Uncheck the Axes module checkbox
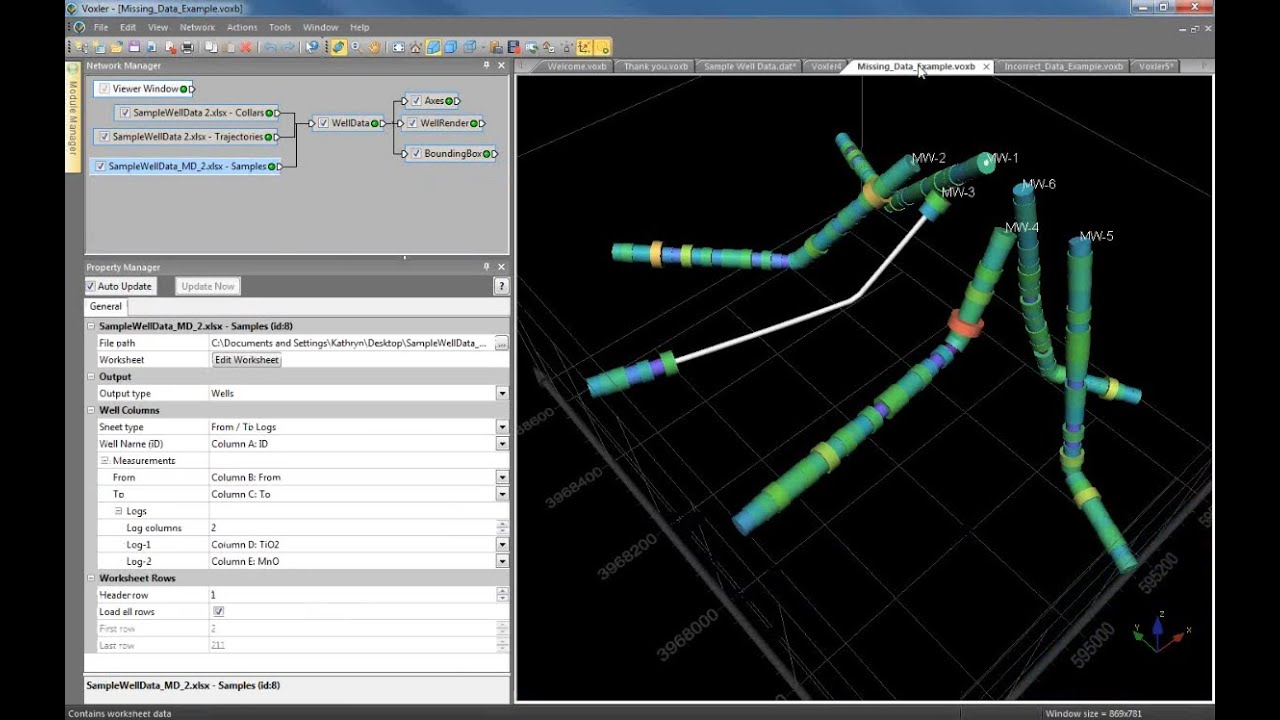 [416, 101]
